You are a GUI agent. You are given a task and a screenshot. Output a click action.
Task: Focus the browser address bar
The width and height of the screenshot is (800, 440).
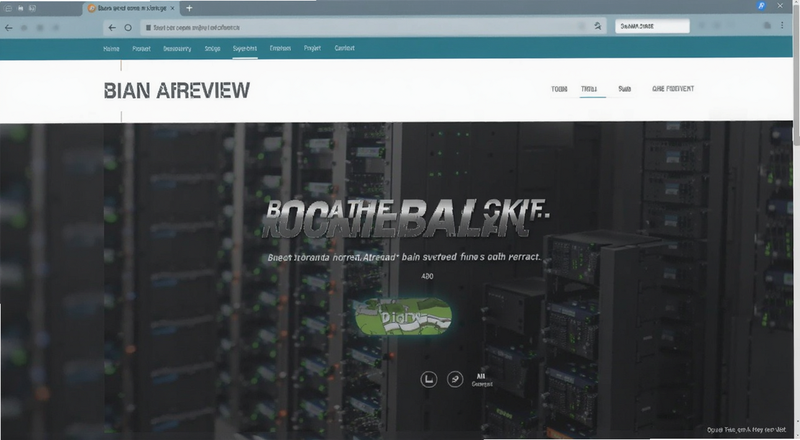click(373, 28)
